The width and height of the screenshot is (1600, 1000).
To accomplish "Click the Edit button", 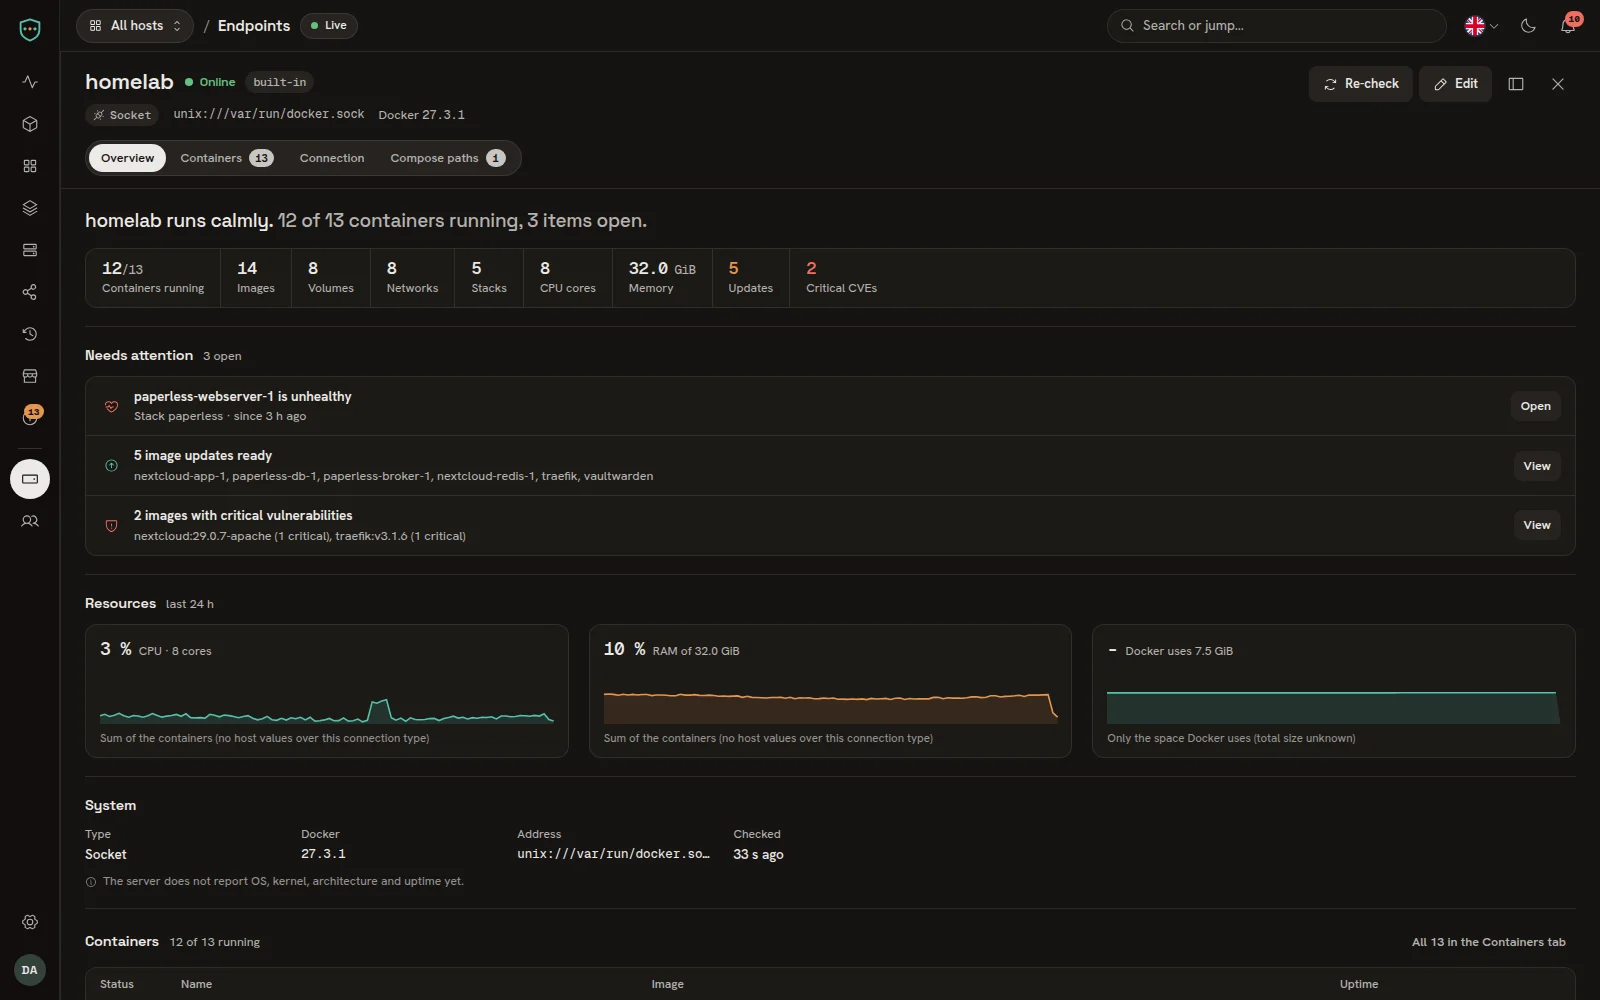I will pos(1456,84).
